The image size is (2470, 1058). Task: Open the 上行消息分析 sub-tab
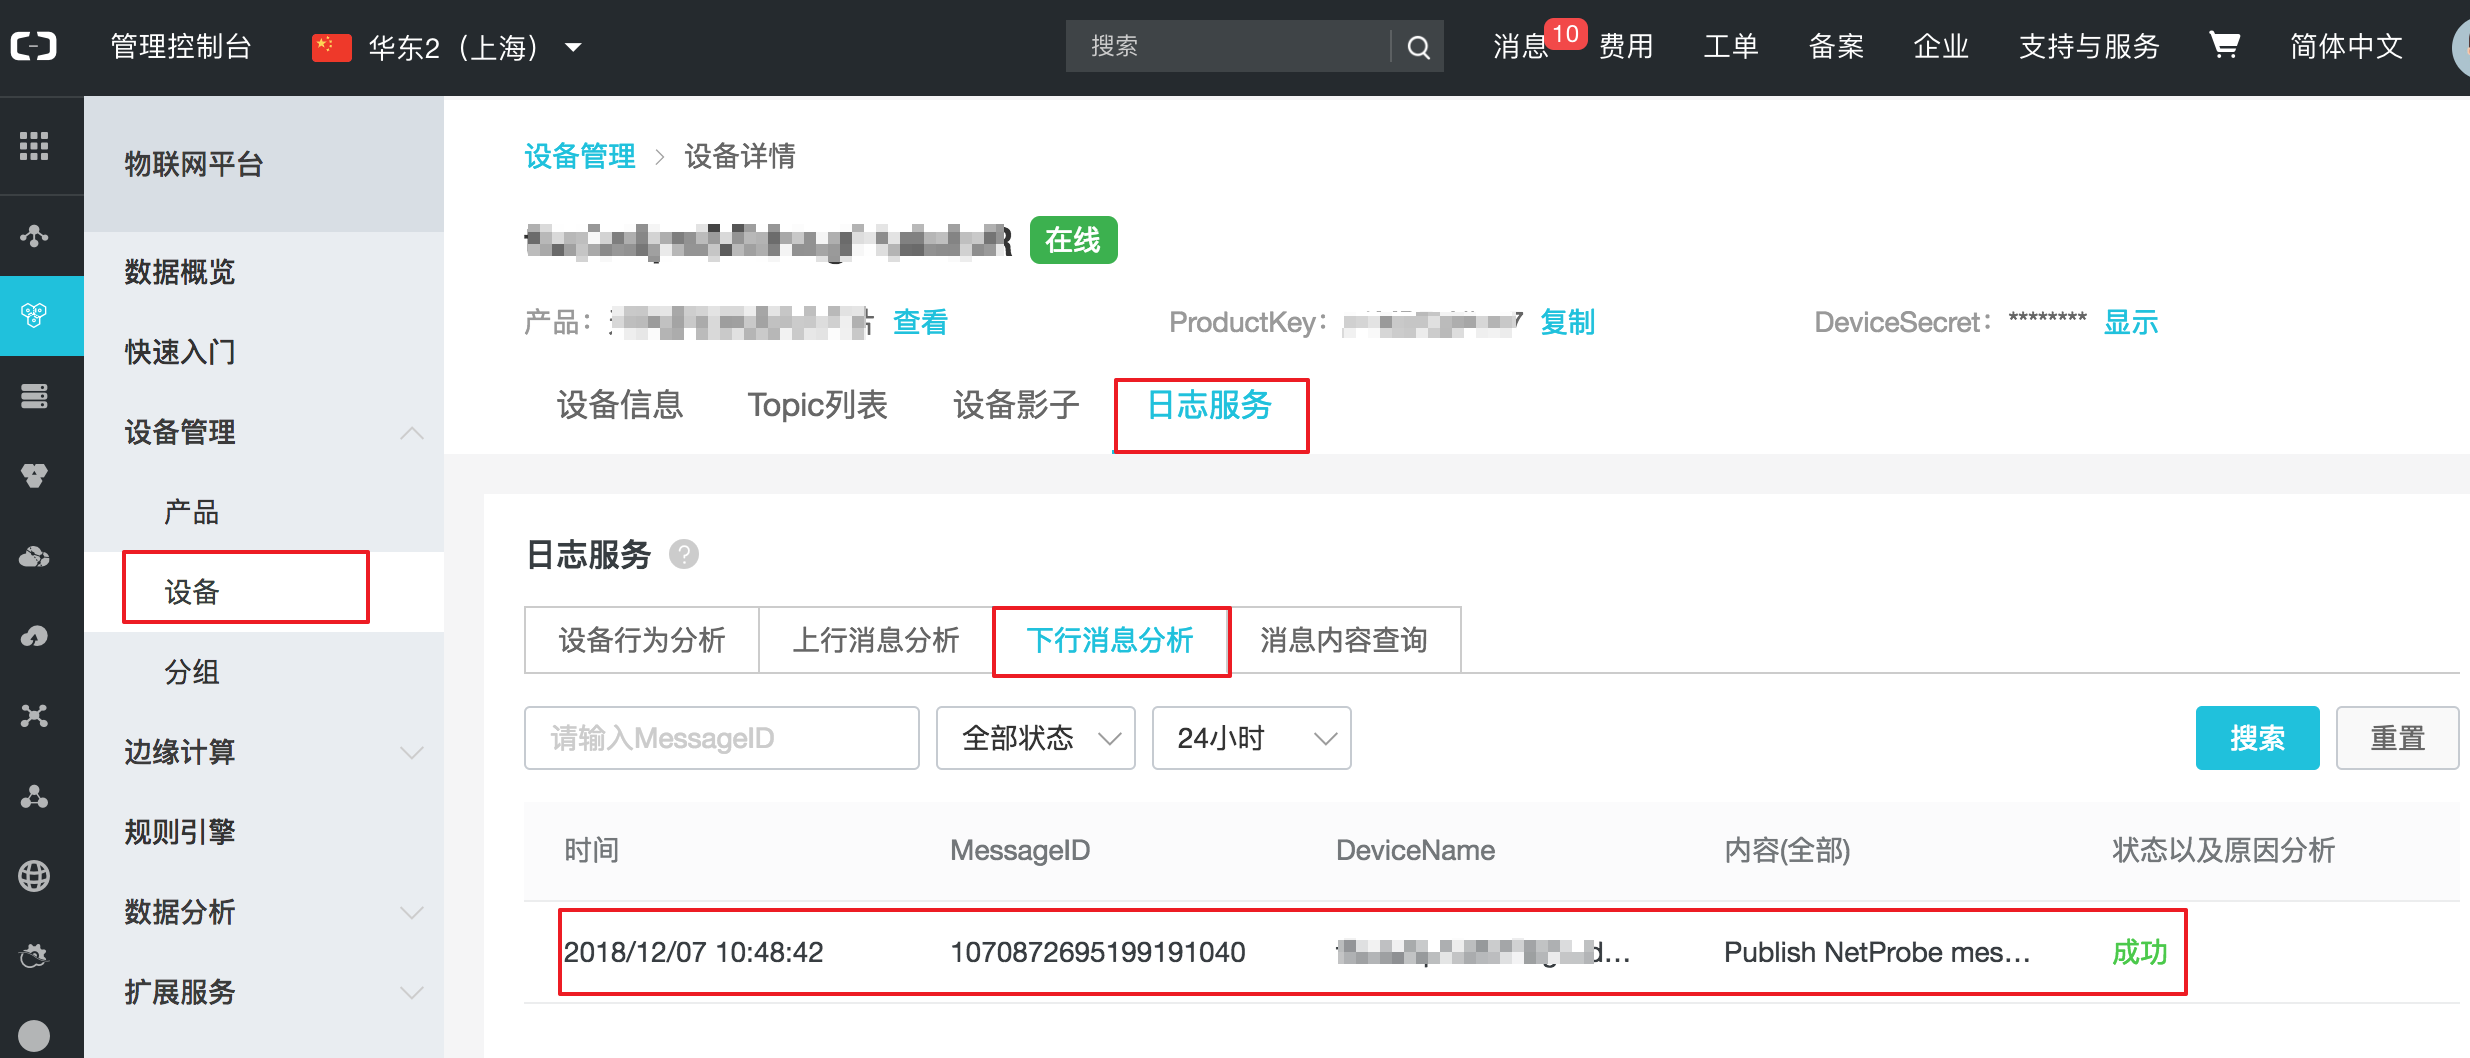[876, 640]
